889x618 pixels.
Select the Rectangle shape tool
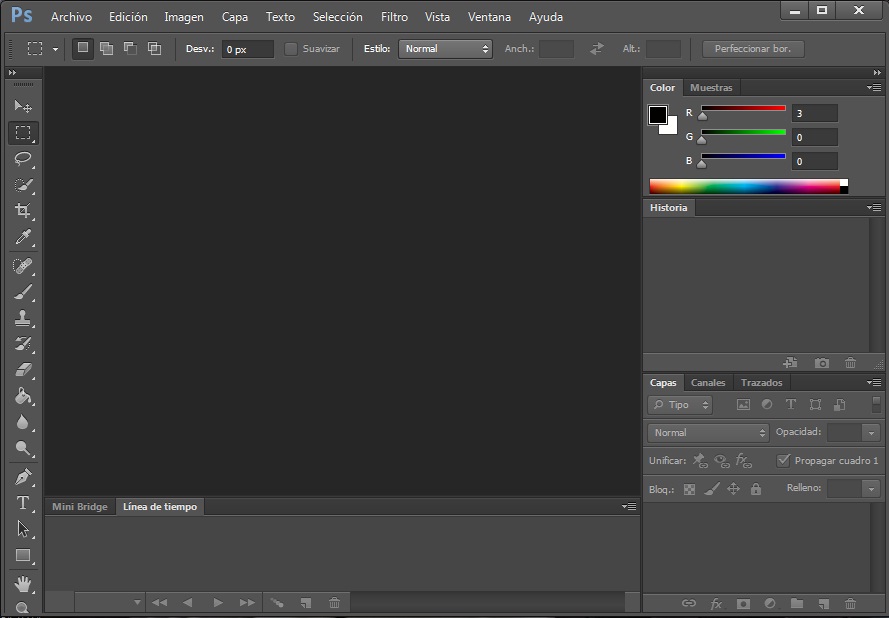(x=23, y=555)
